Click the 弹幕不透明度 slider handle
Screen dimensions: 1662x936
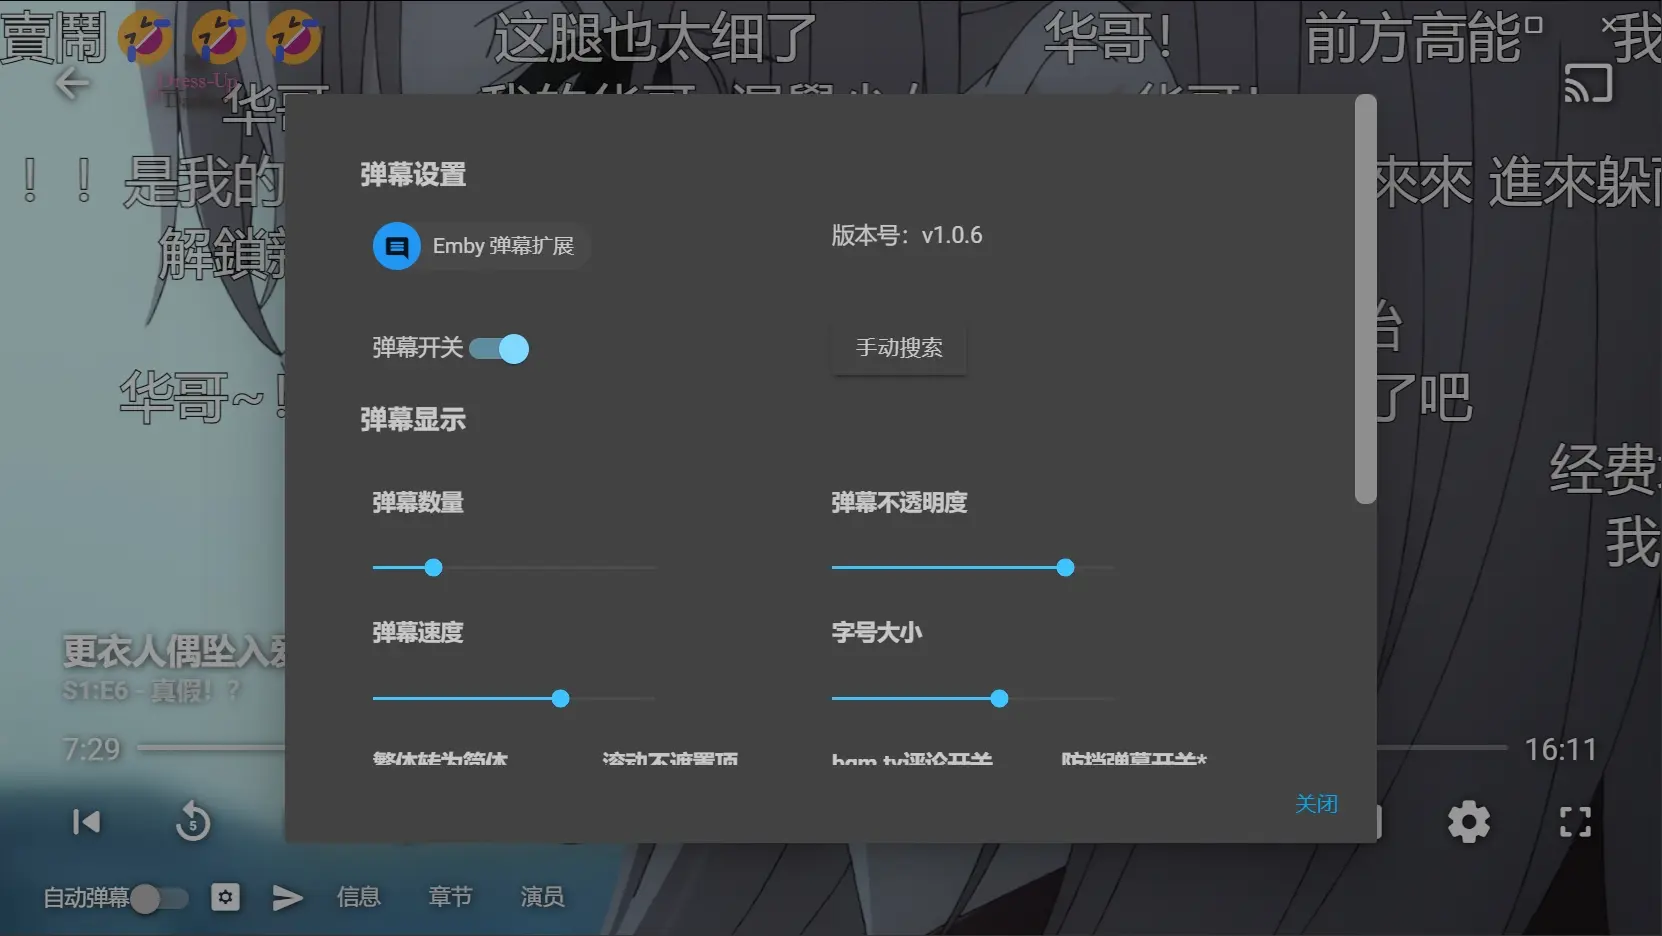pyautogui.click(x=1065, y=568)
